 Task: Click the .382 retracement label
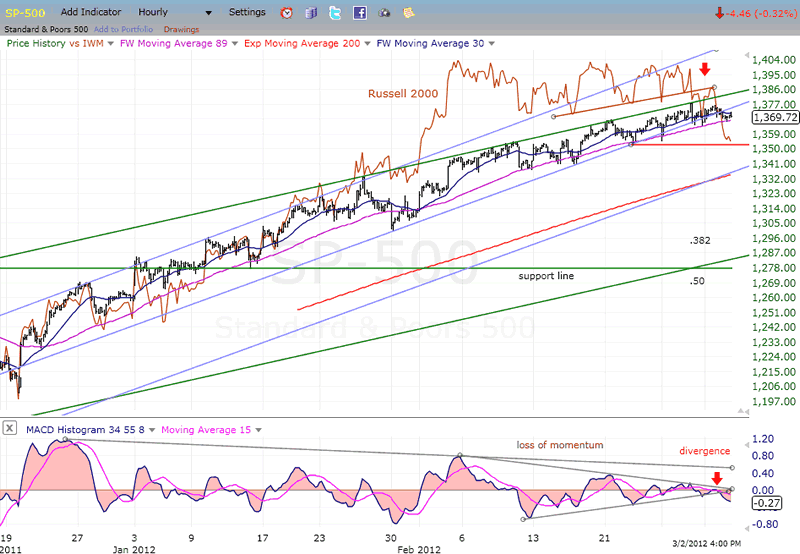[700, 241]
